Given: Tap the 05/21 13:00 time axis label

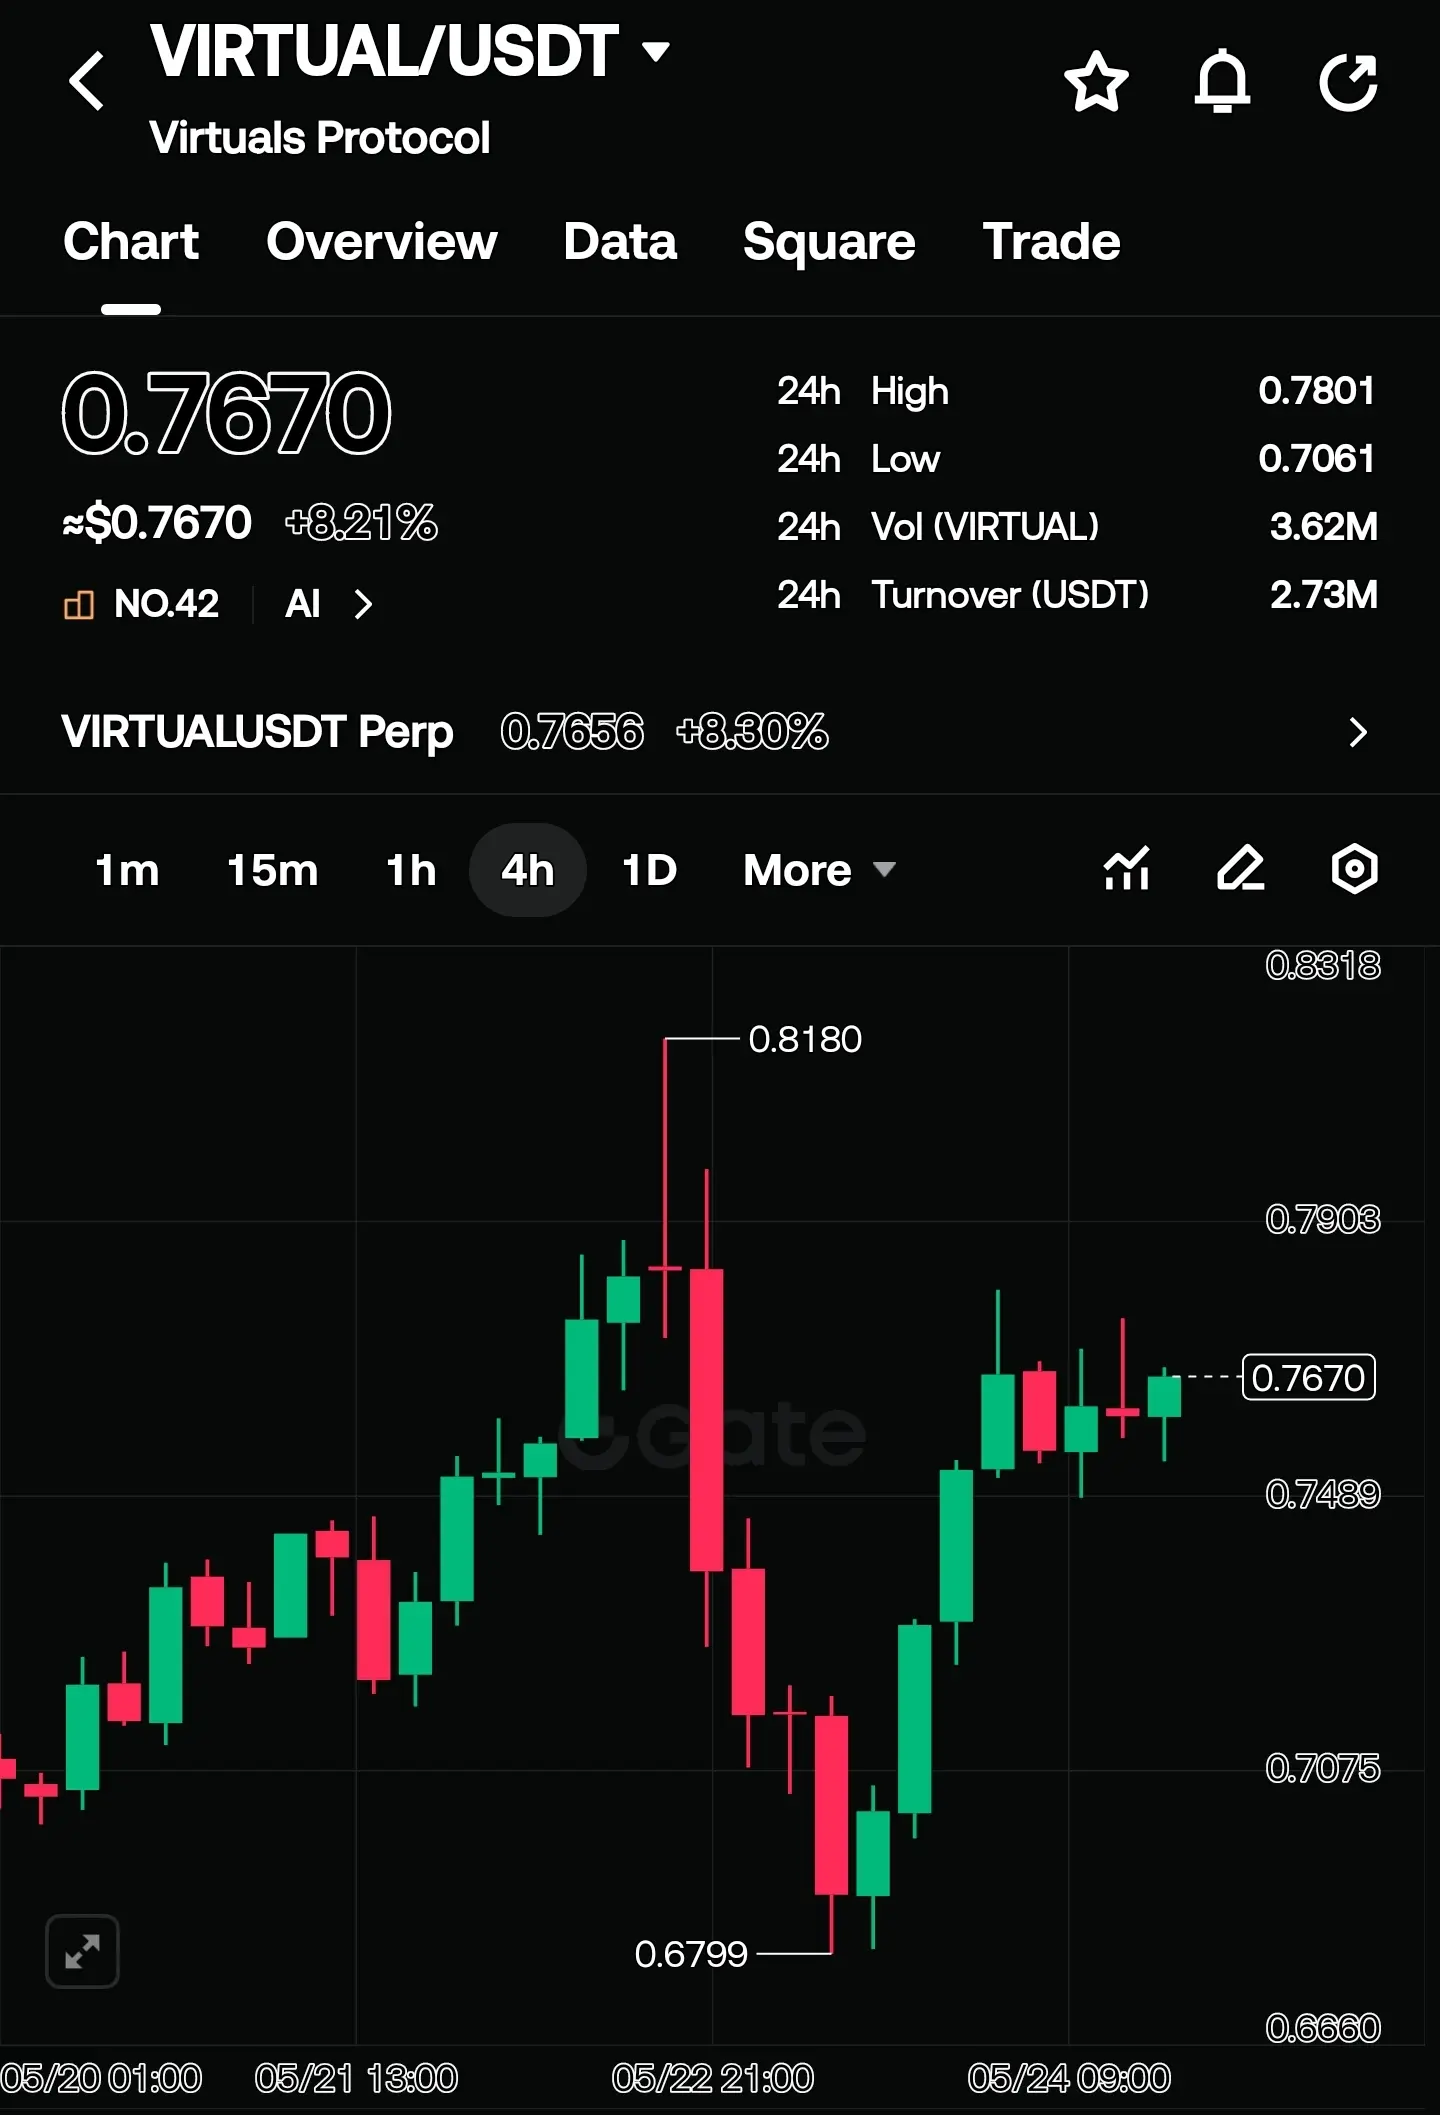Looking at the screenshot, I should tap(356, 2078).
